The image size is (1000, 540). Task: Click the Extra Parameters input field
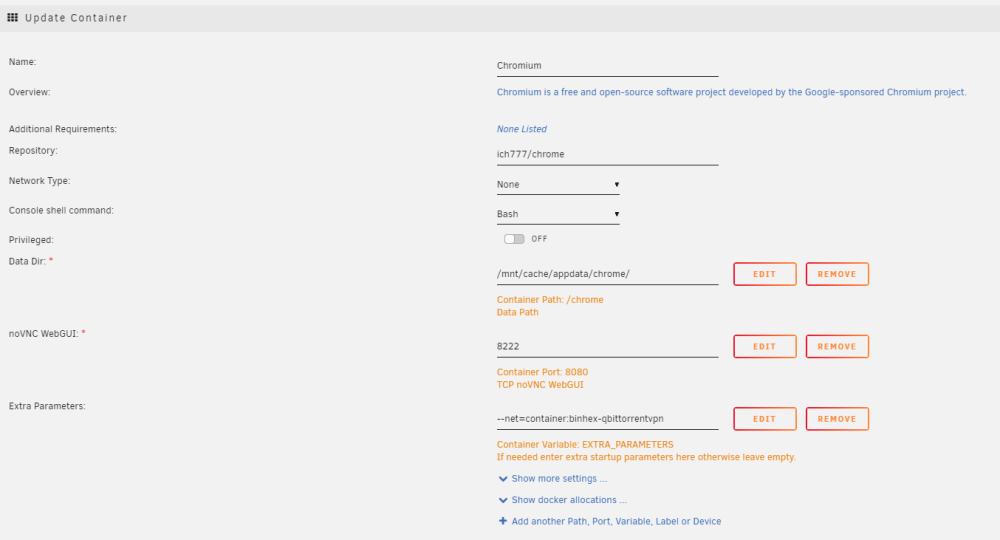coord(607,419)
